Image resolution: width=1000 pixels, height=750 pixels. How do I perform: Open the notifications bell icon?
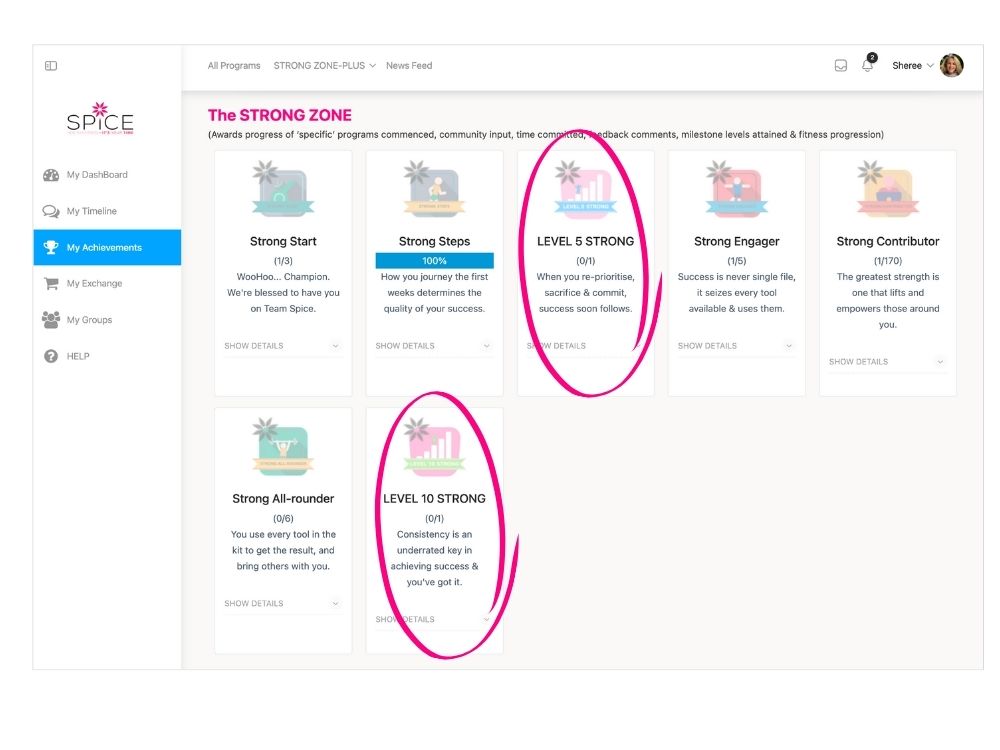pos(867,66)
